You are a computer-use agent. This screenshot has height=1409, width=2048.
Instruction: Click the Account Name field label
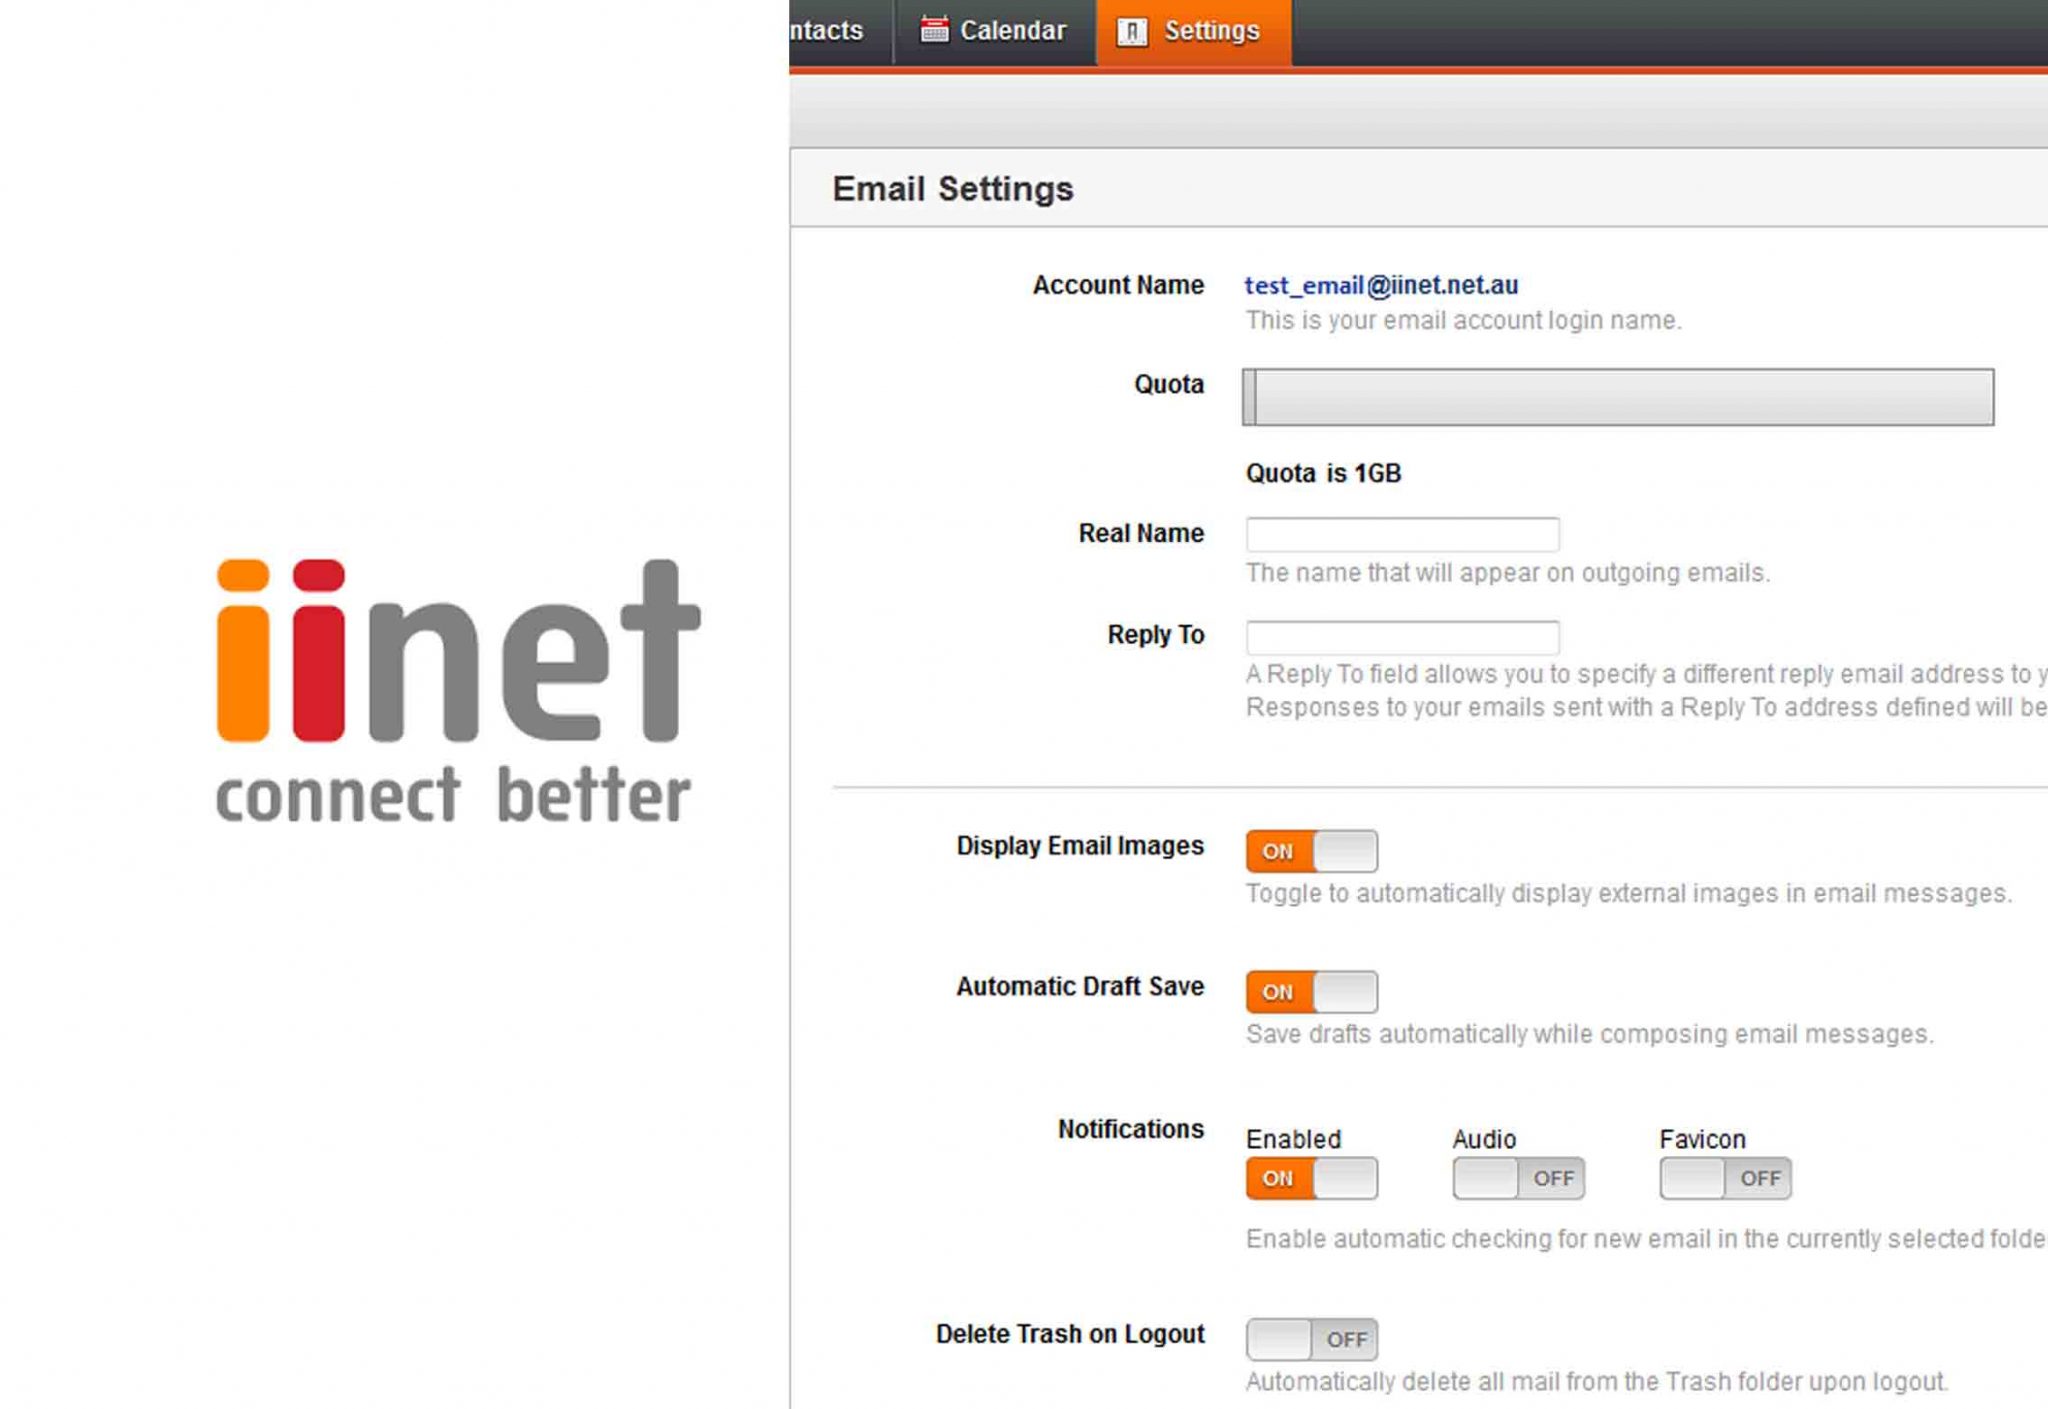(x=1116, y=285)
